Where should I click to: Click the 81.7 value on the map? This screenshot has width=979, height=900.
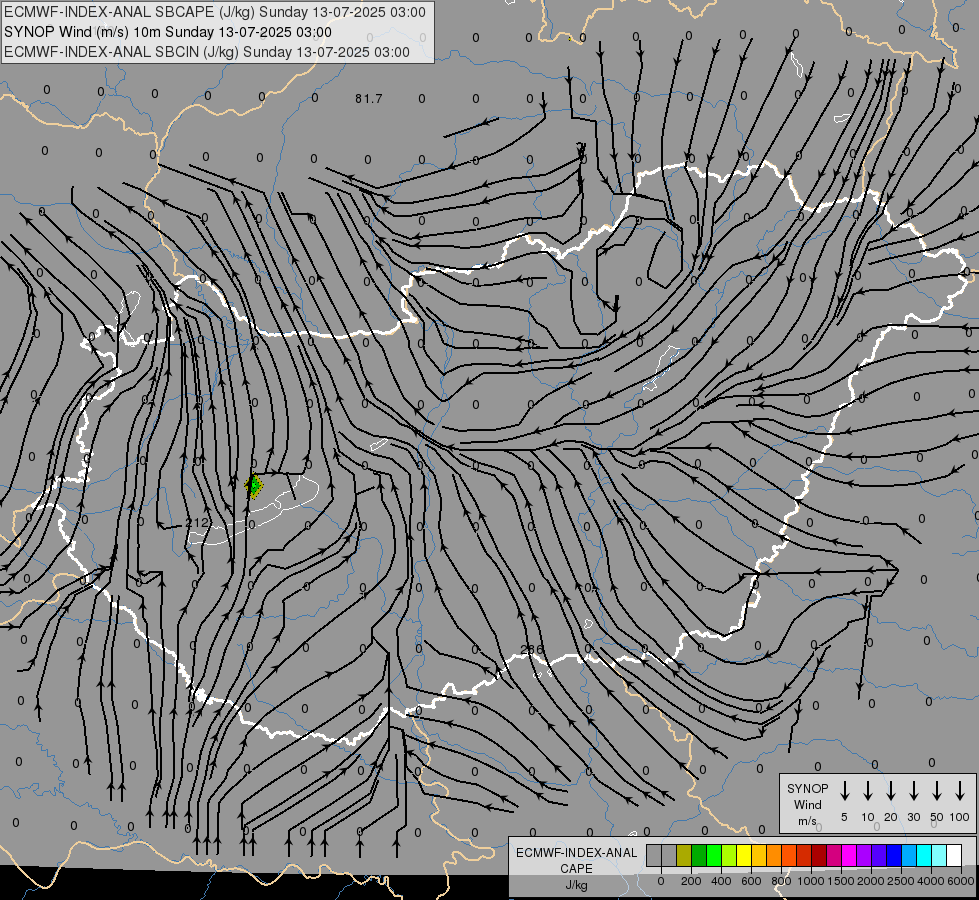(x=368, y=99)
